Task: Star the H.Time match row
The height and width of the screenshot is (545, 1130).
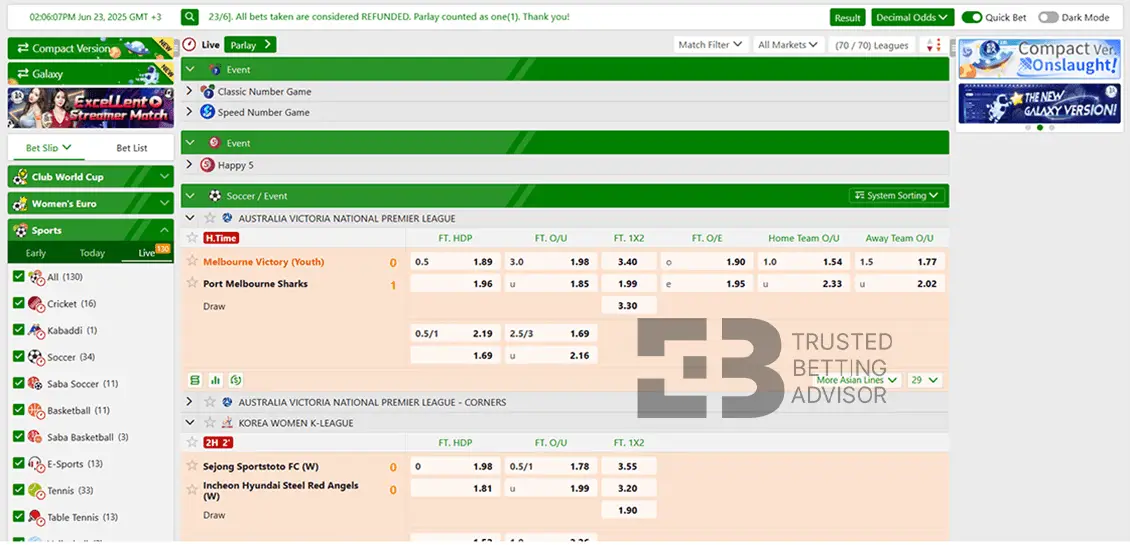Action: [x=192, y=237]
